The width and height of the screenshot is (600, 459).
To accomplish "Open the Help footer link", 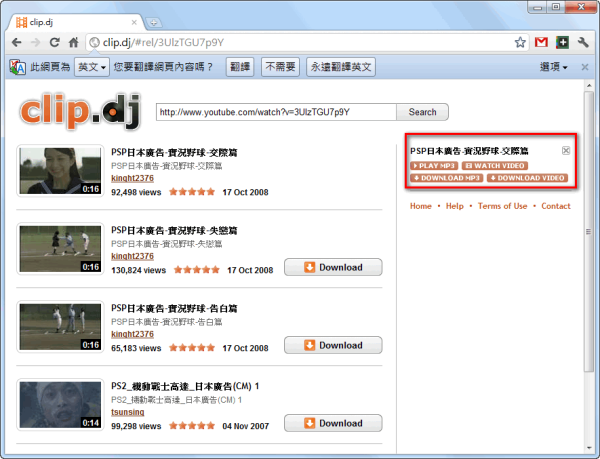I will click(x=455, y=206).
